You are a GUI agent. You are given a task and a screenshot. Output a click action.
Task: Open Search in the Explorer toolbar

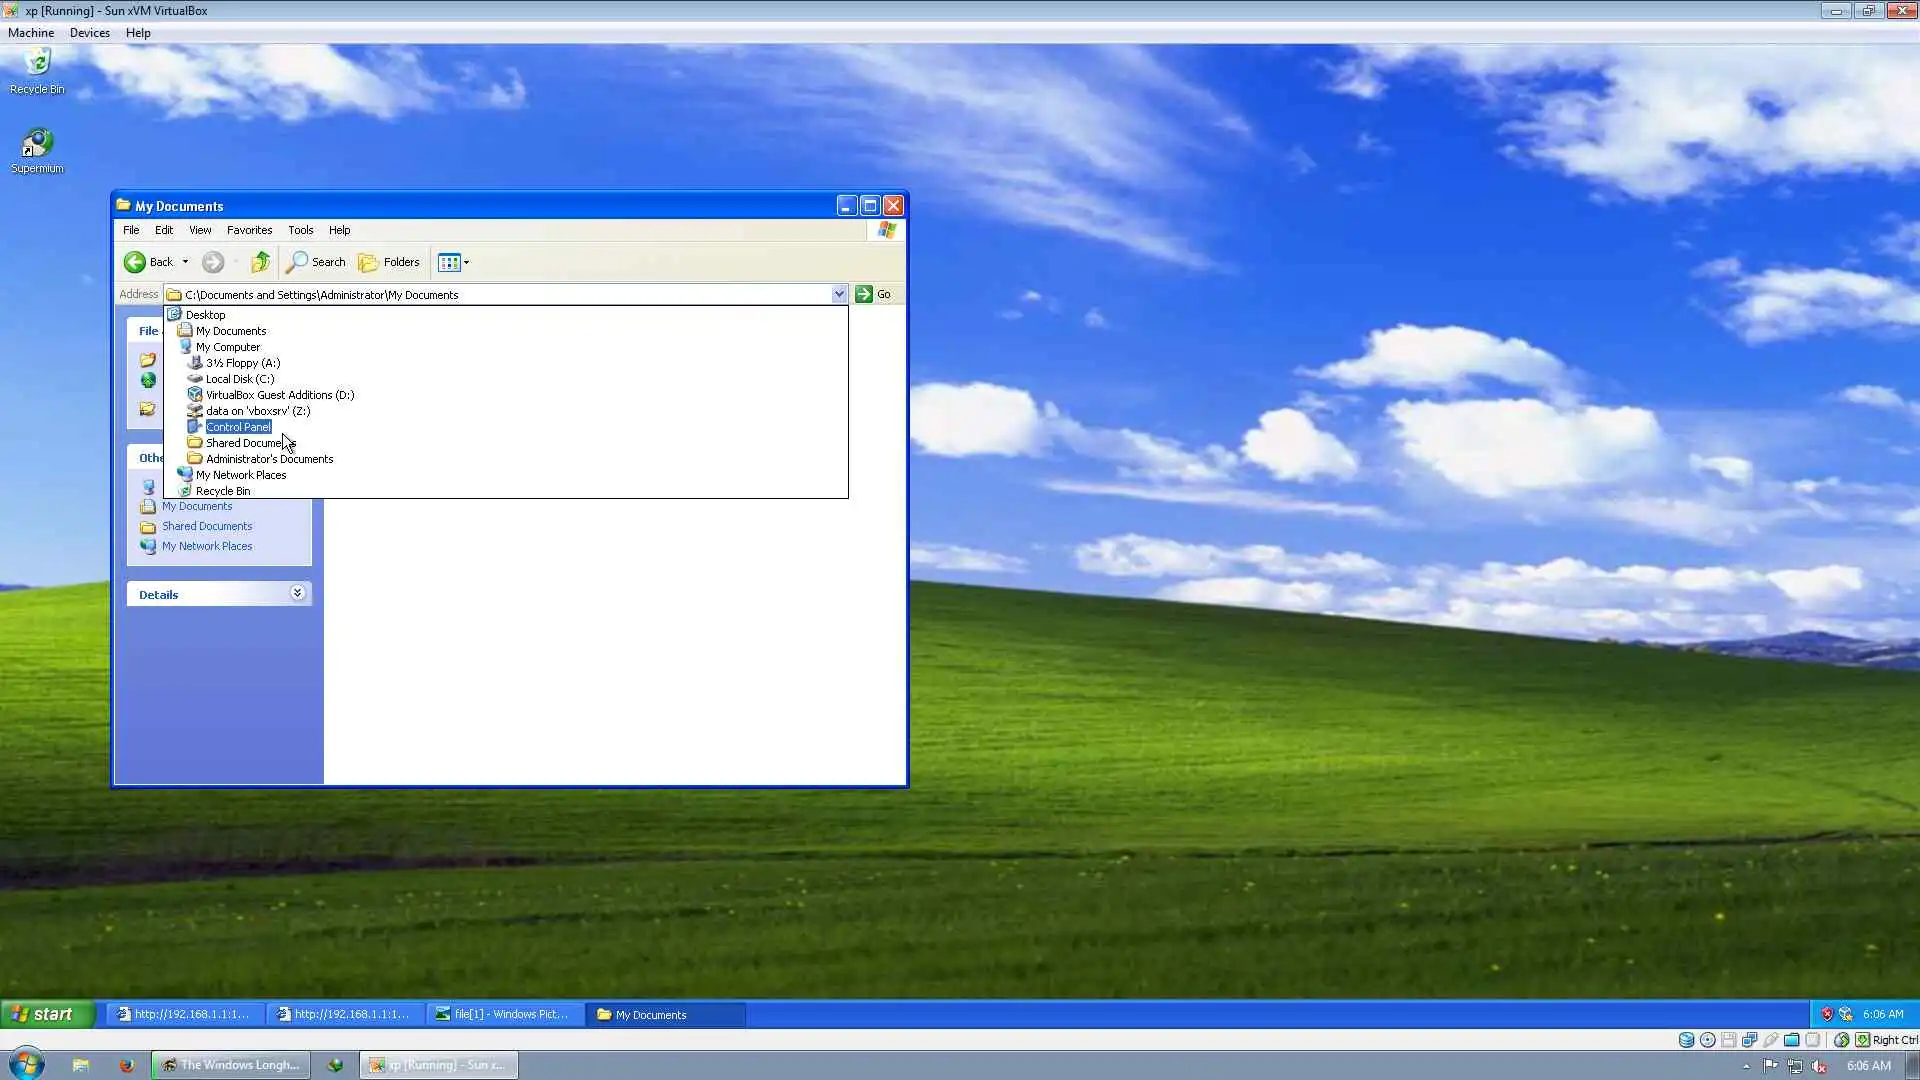click(x=316, y=262)
